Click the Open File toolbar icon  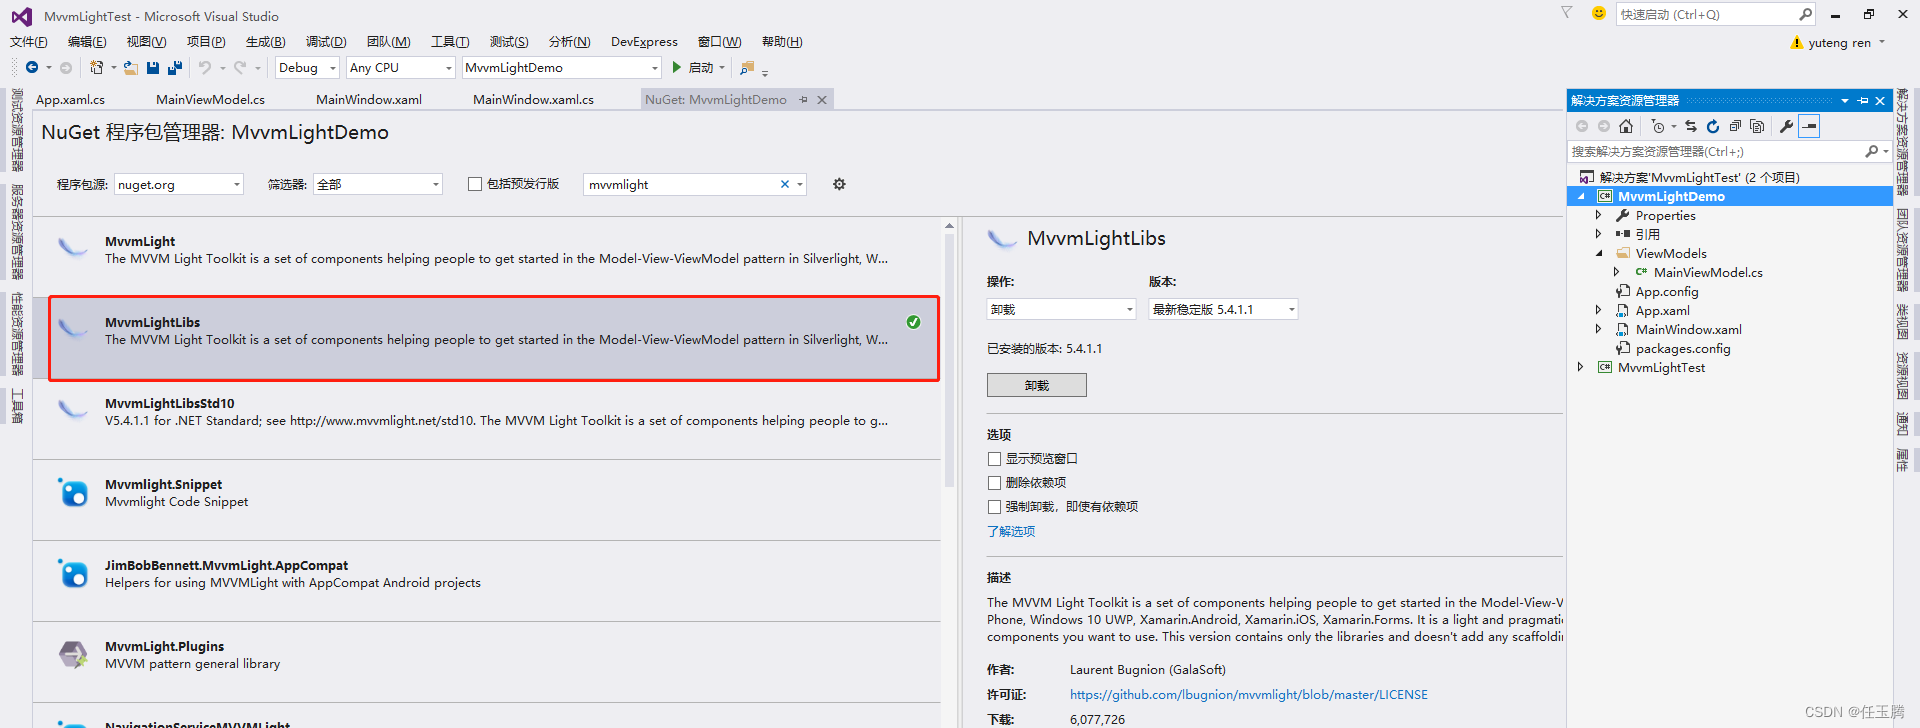131,67
